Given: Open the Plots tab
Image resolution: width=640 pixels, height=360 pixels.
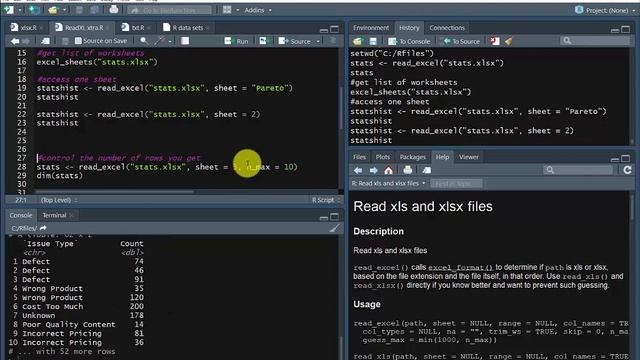Looking at the screenshot, I should point(382,157).
